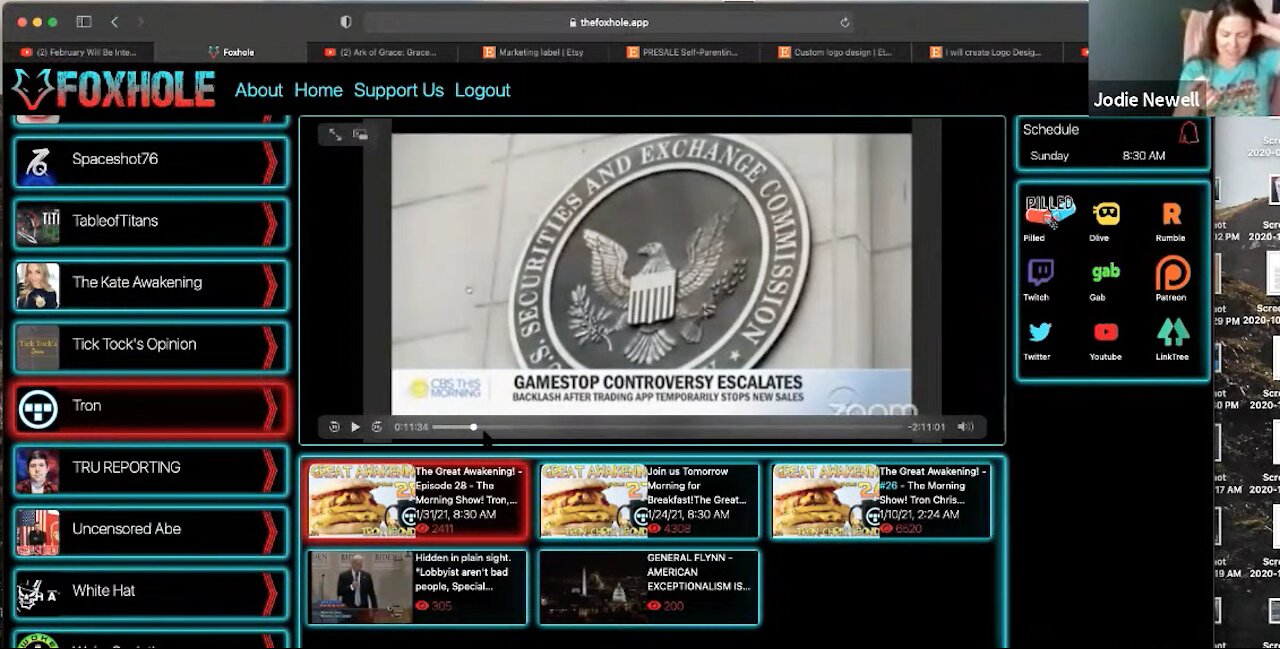This screenshot has height=649, width=1280.
Task: Open the Twitter profile icon
Action: [1040, 332]
